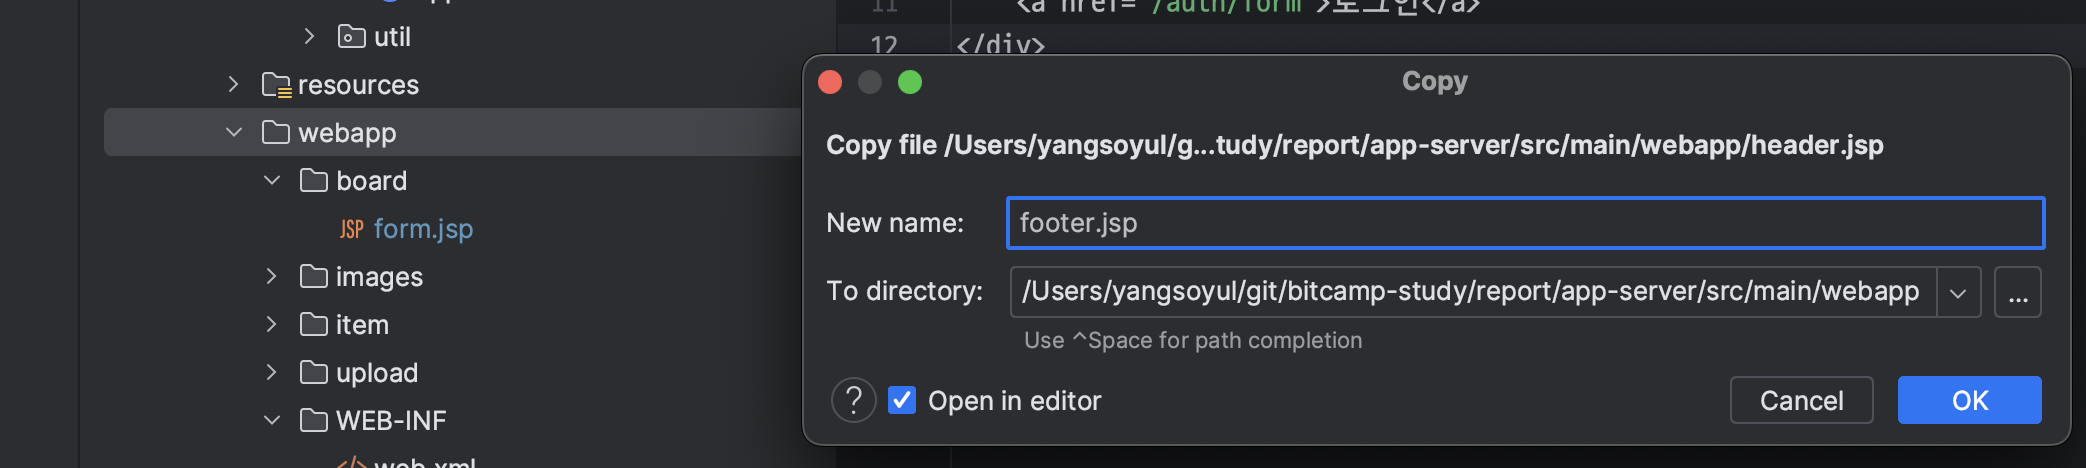
Task: Select the webapp folder icon
Action: [x=276, y=132]
